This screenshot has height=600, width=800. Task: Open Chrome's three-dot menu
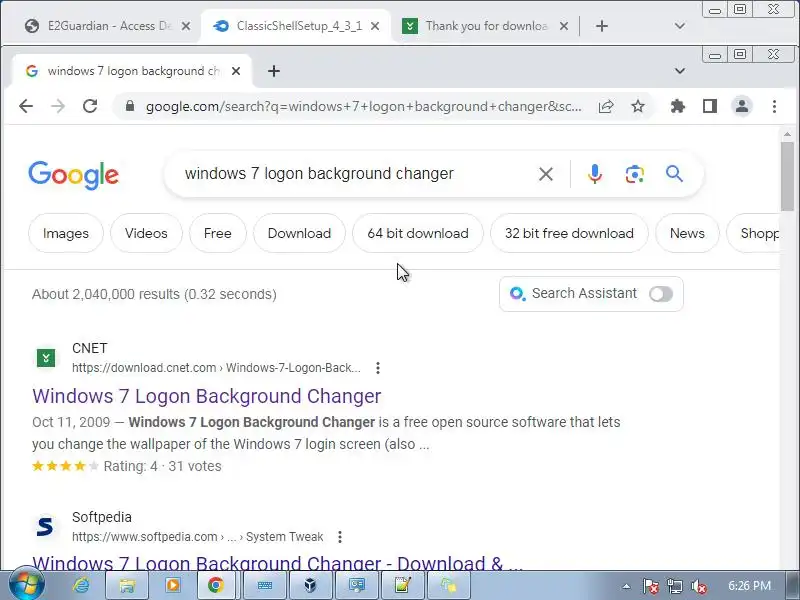pyautogui.click(x=774, y=106)
